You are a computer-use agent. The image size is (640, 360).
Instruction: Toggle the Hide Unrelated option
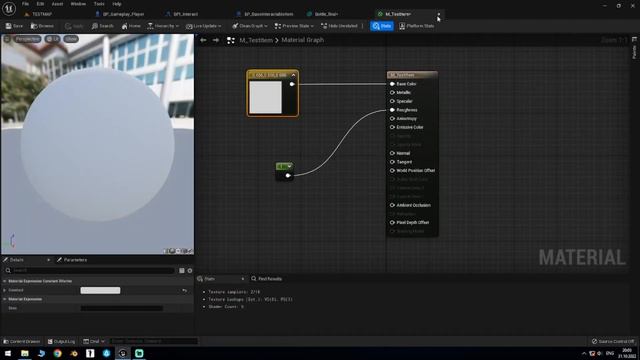tap(339, 26)
